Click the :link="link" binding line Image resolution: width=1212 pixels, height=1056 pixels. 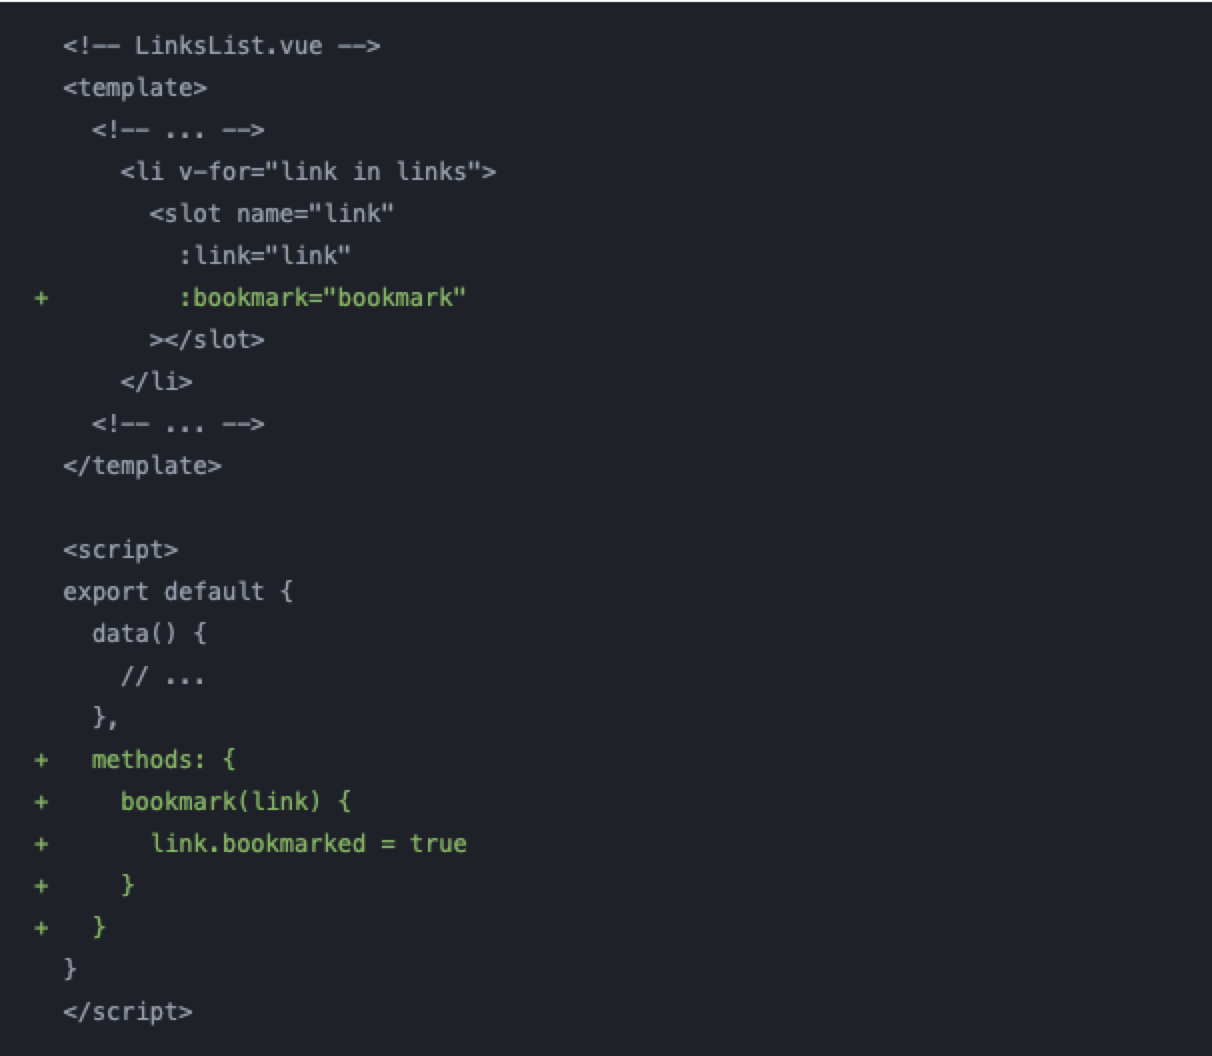pyautogui.click(x=265, y=256)
